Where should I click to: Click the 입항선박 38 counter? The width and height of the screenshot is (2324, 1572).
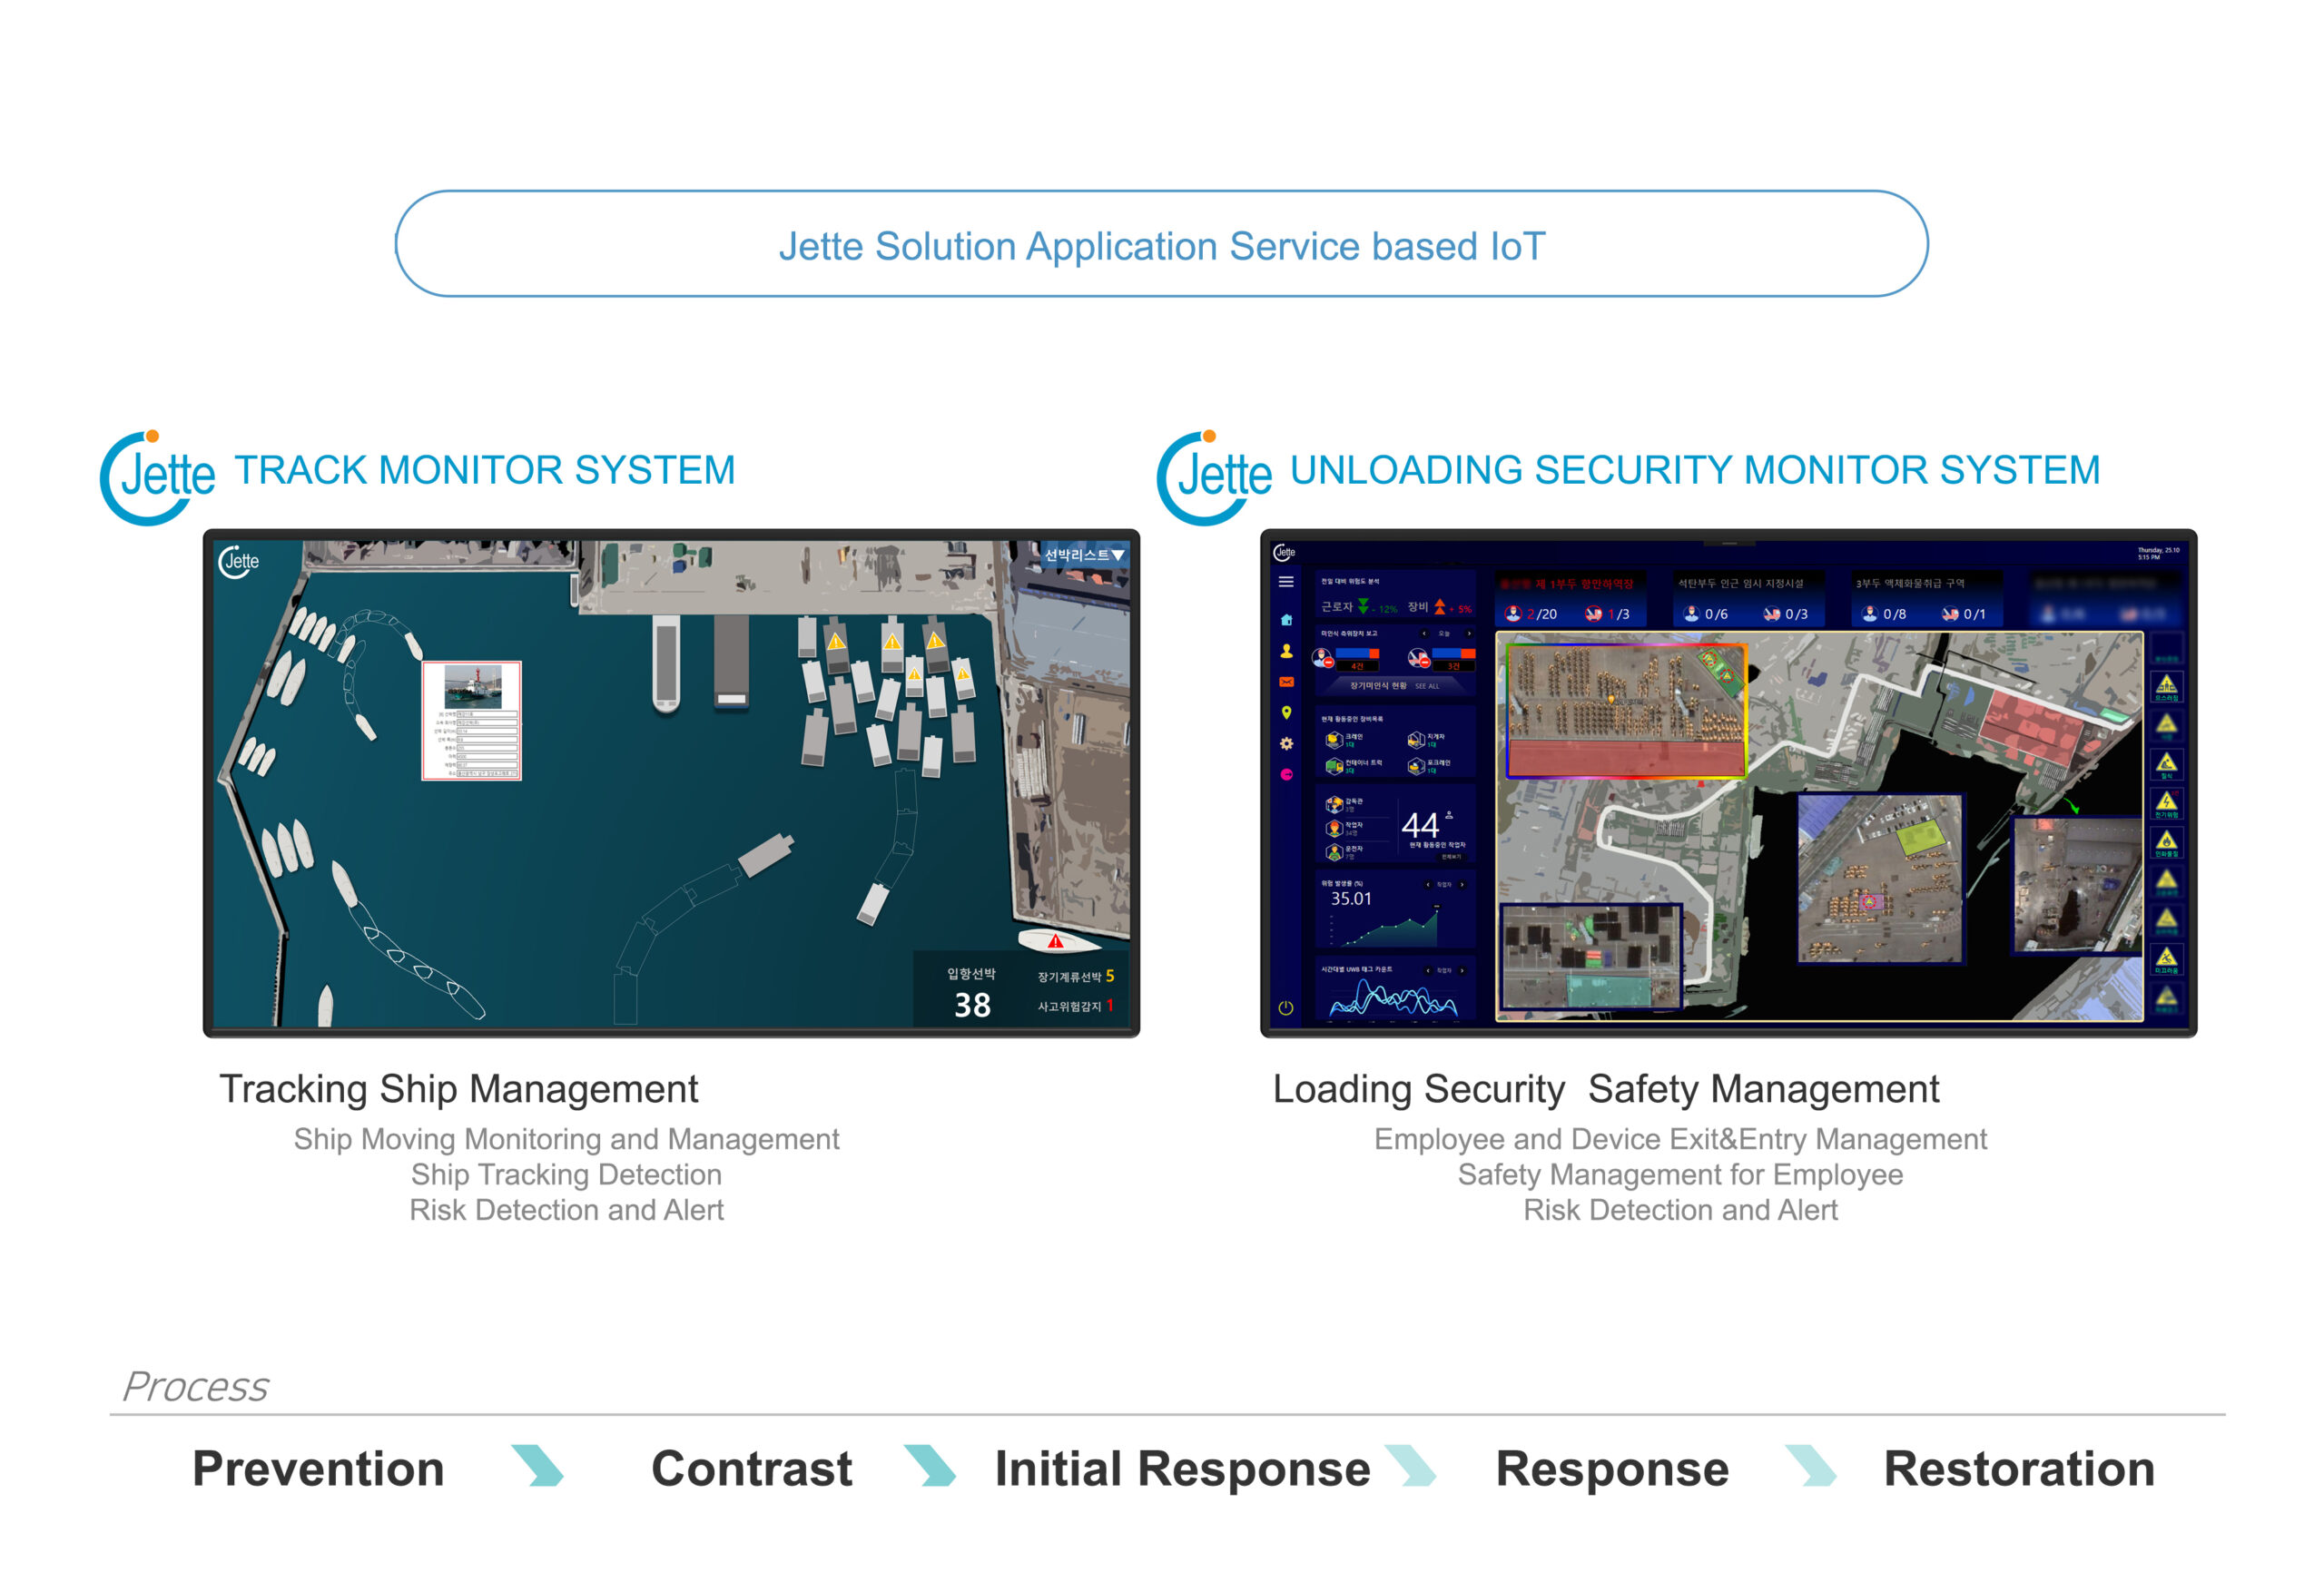[971, 993]
